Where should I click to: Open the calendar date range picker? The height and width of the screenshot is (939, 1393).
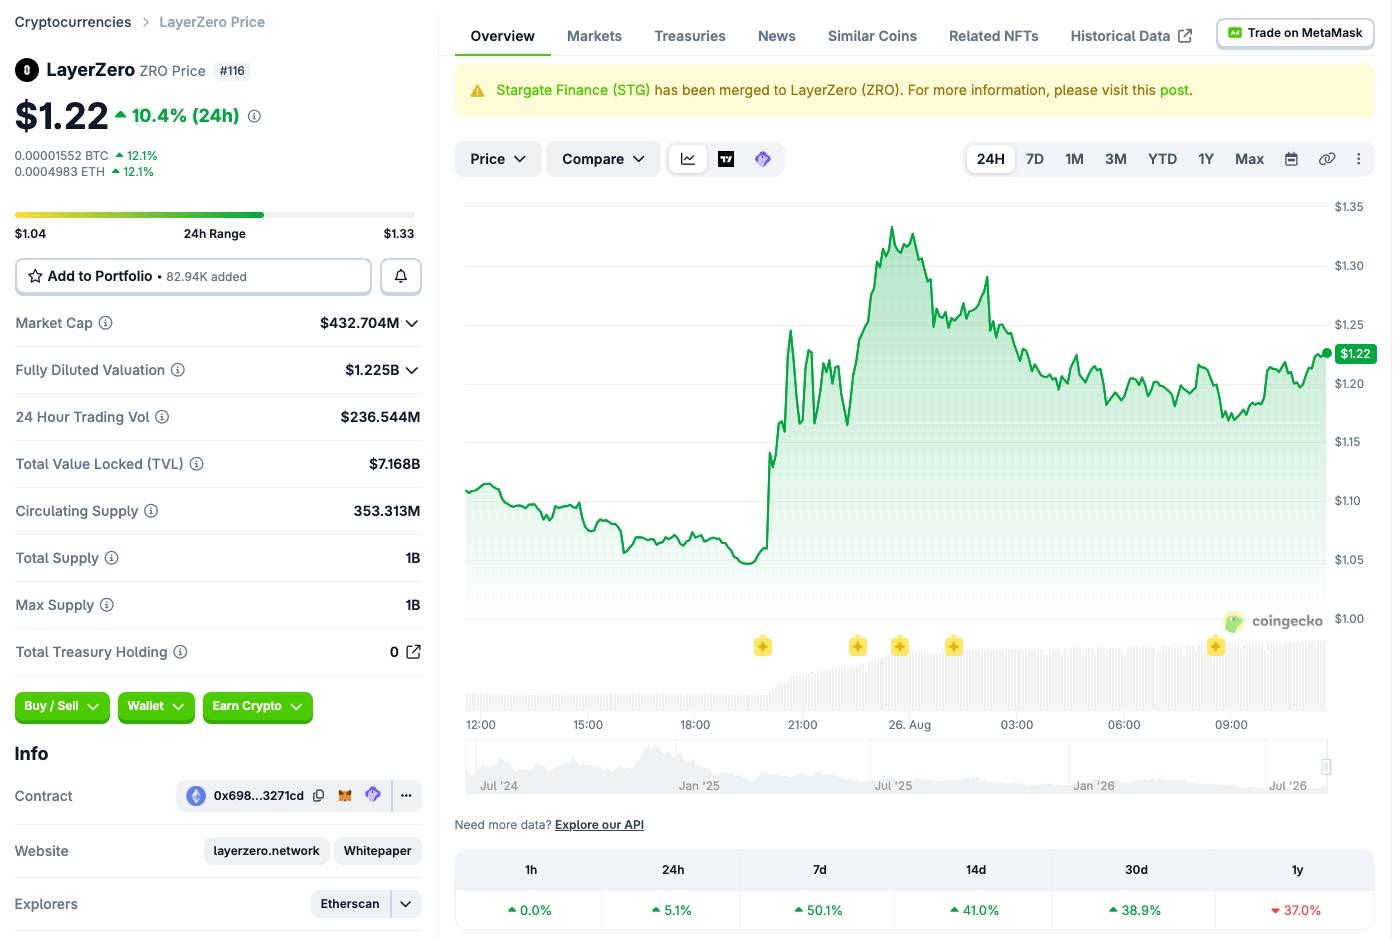pyautogui.click(x=1291, y=159)
